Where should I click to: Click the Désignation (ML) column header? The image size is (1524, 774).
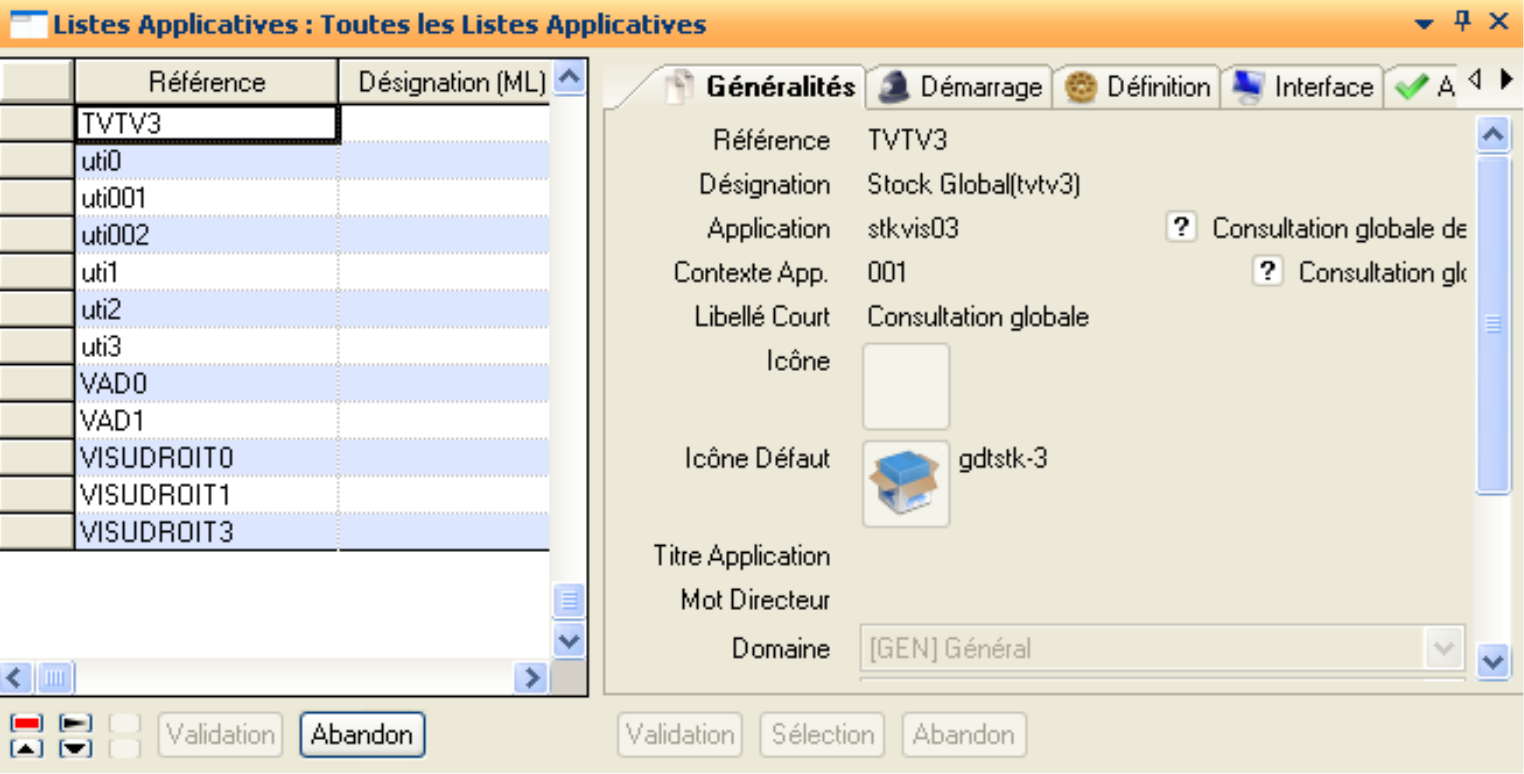pyautogui.click(x=445, y=81)
